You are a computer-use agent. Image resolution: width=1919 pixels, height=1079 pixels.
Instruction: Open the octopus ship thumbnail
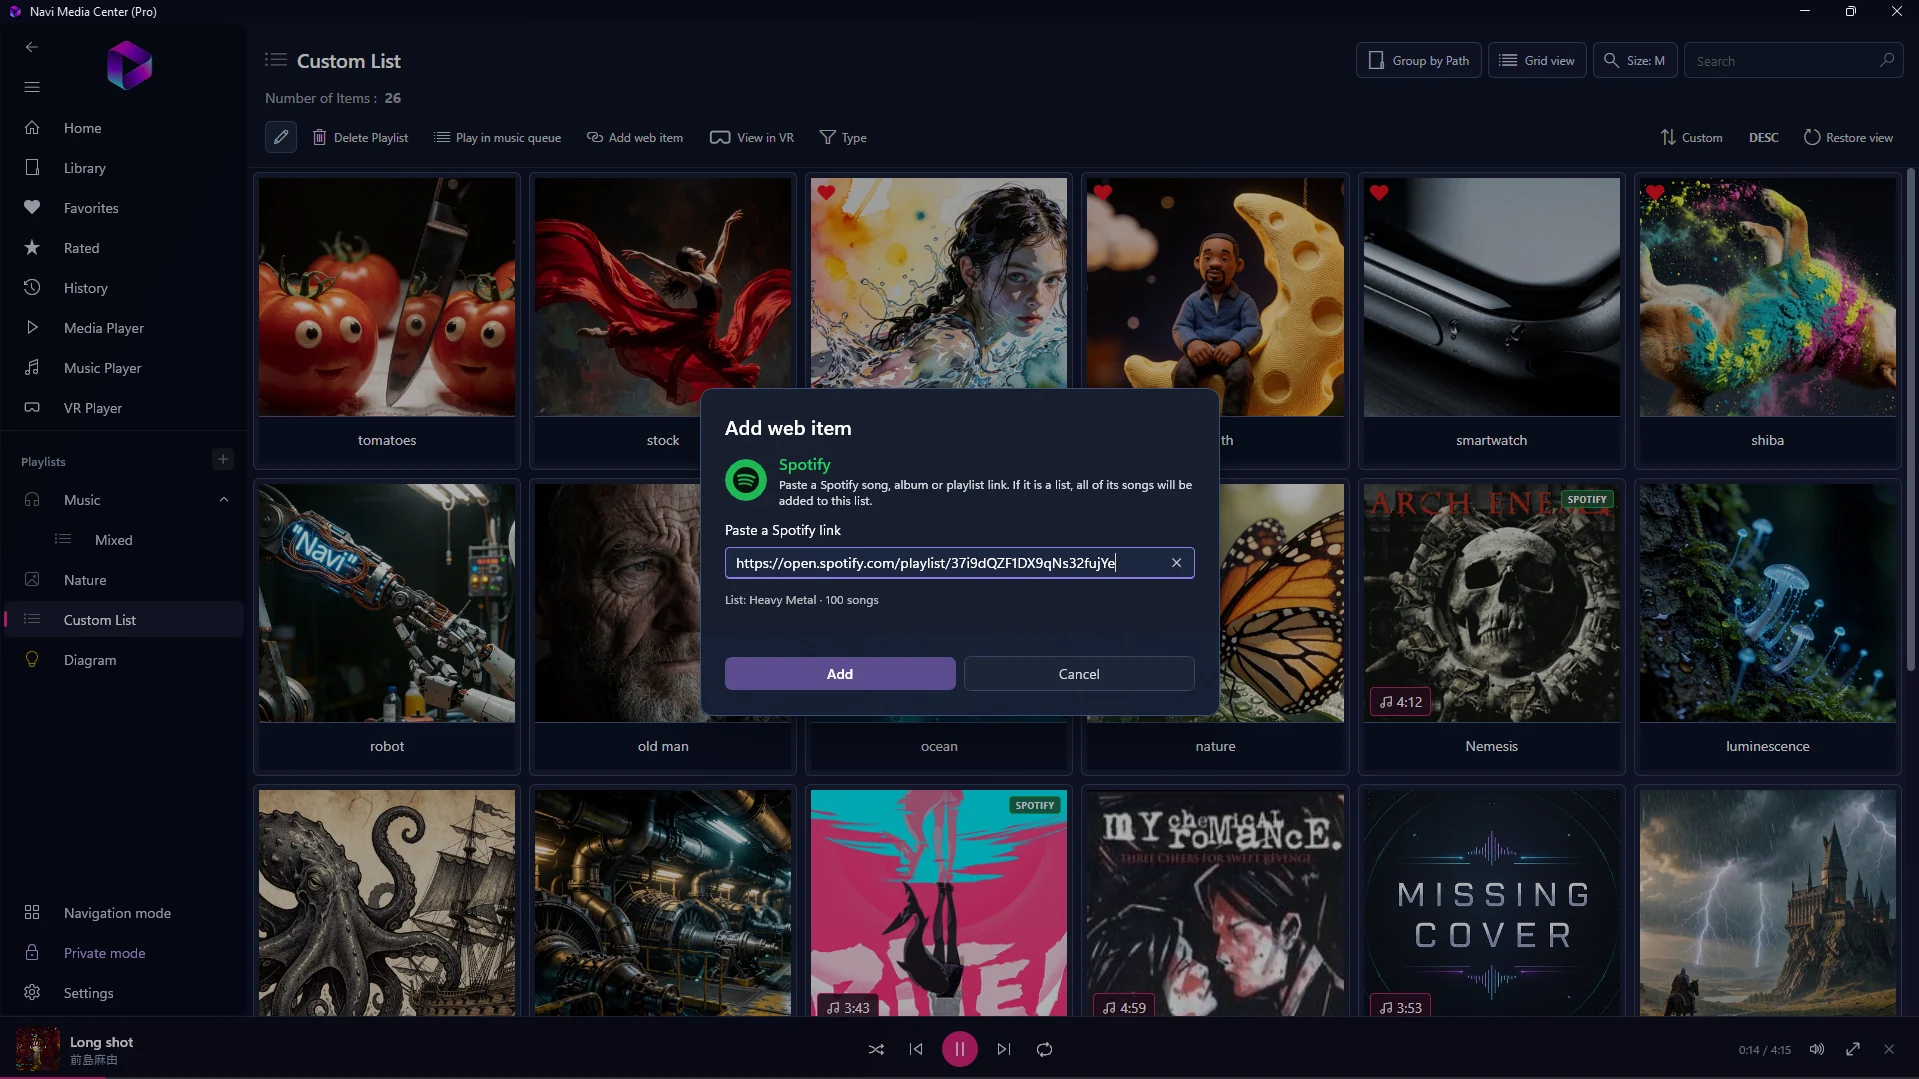pos(387,903)
